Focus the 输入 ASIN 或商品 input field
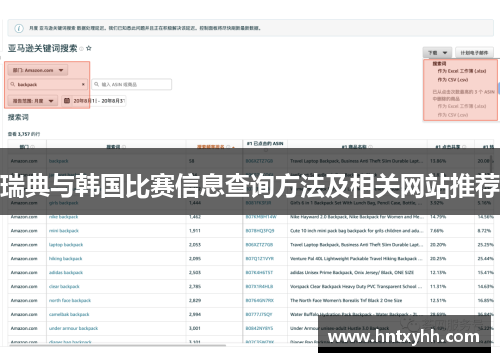 132,84
